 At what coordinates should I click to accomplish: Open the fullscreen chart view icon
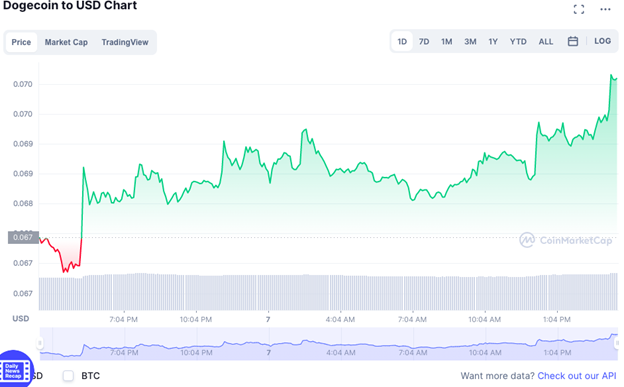click(x=579, y=9)
